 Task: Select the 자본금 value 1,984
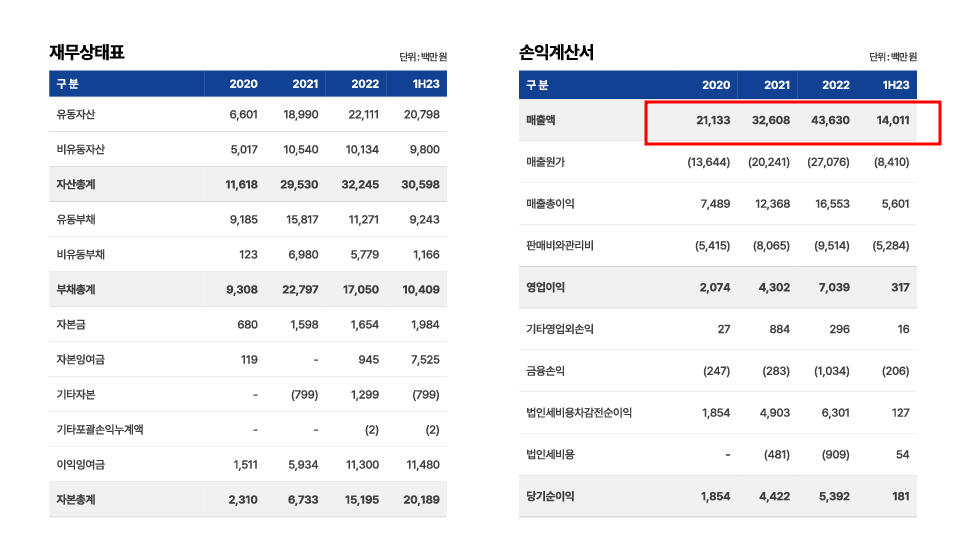coord(425,324)
